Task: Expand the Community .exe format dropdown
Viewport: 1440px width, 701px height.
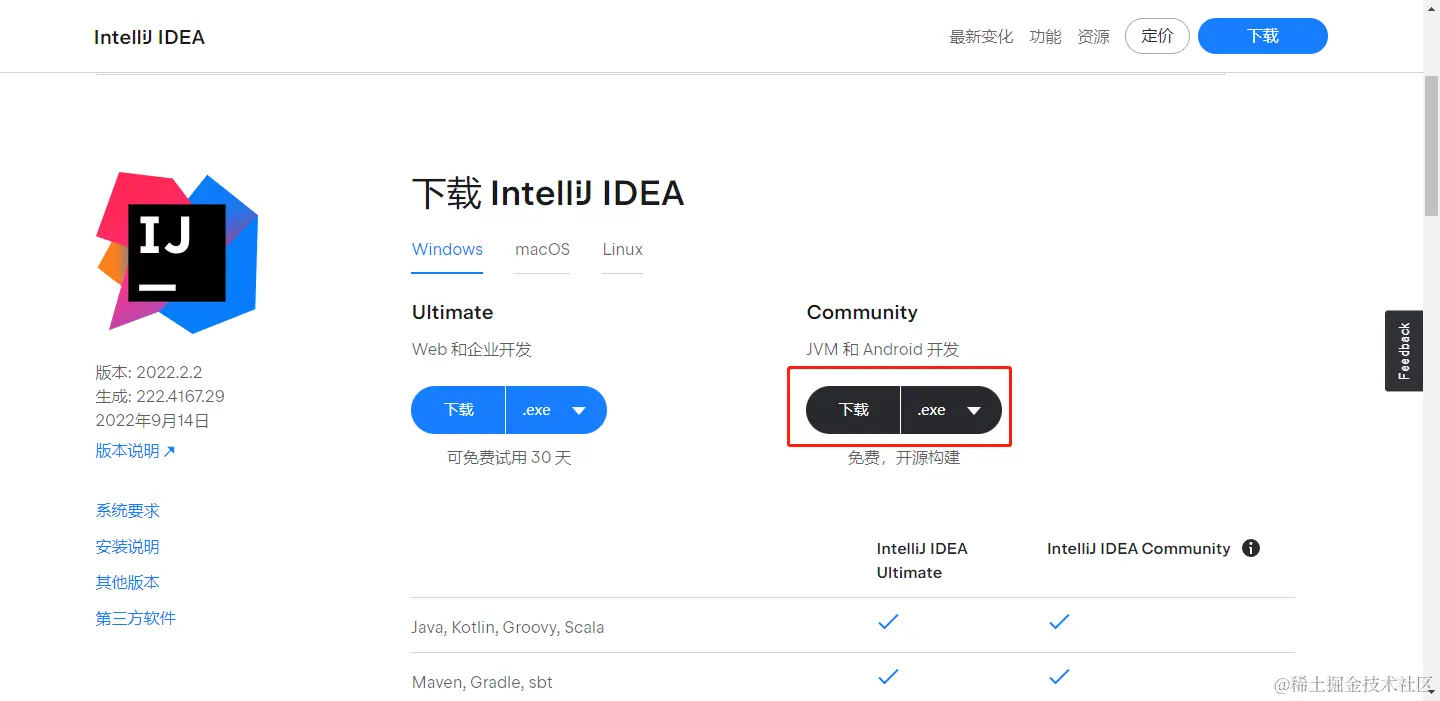Action: tap(952, 410)
